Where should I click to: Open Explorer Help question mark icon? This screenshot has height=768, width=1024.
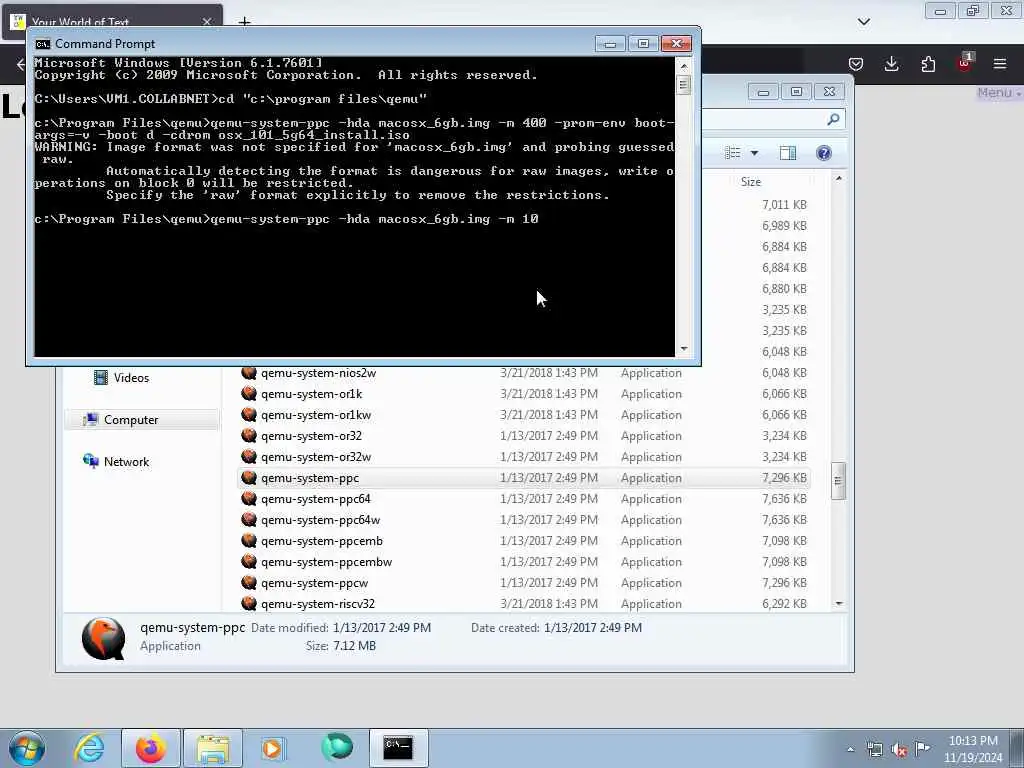824,153
